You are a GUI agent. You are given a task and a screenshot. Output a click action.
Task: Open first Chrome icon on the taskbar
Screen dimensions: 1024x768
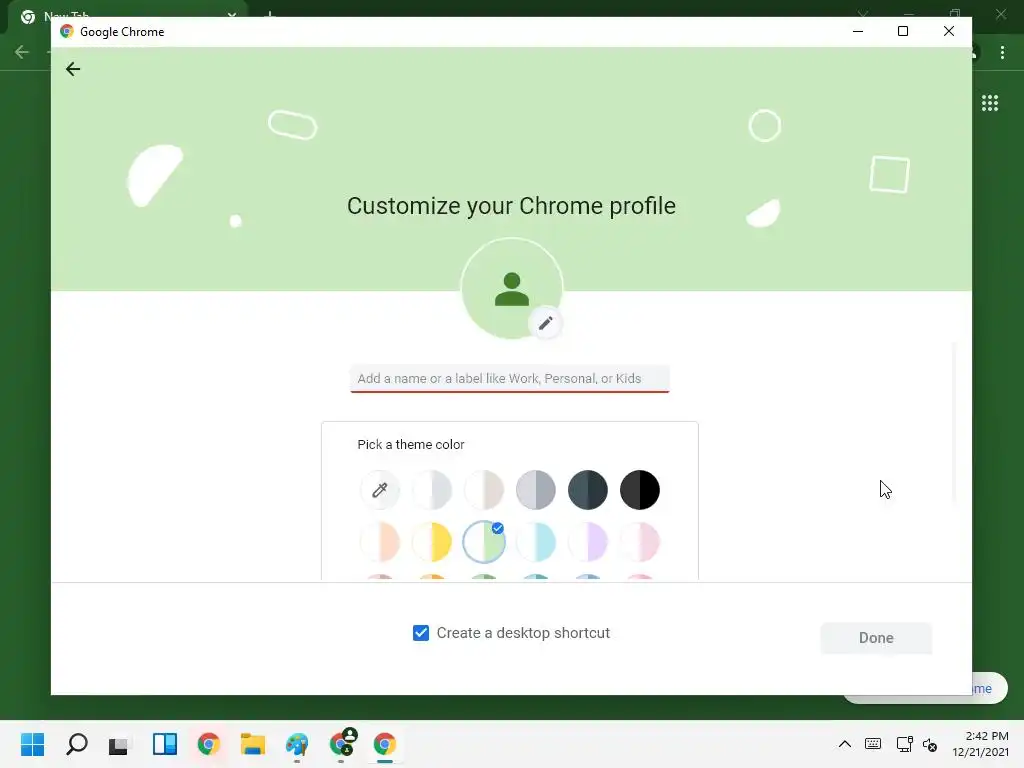pos(208,744)
